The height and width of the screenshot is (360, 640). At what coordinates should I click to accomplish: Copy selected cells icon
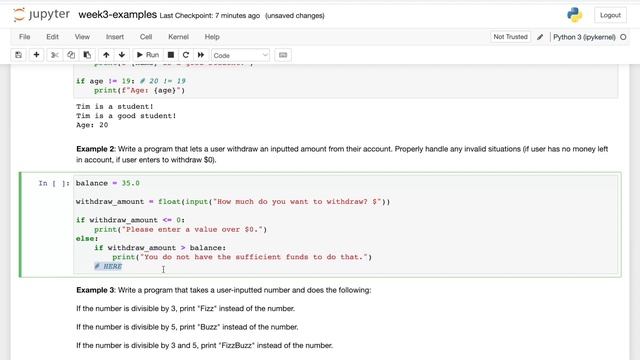[x=71, y=55]
